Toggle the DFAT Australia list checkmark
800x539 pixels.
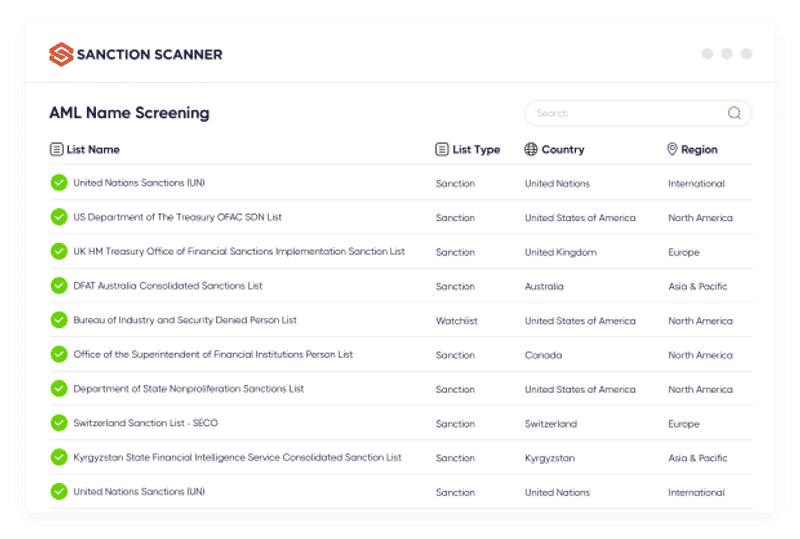point(59,285)
